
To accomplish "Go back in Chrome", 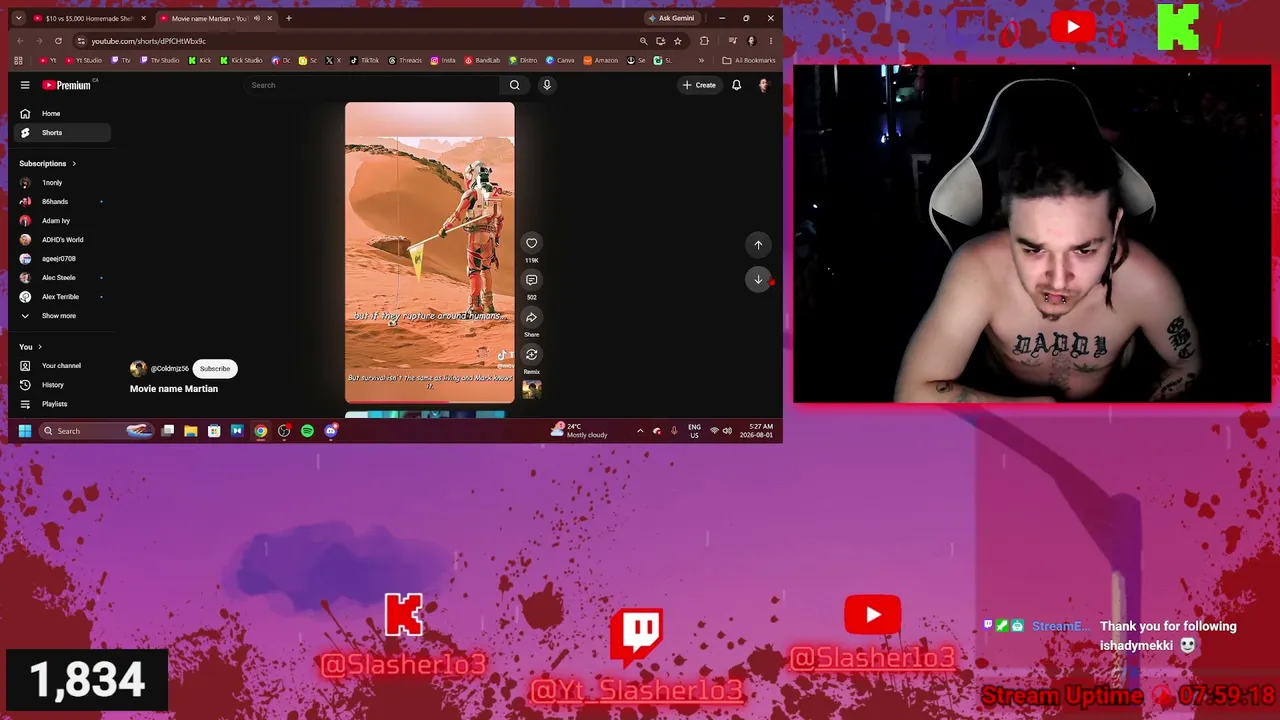I will click(19, 41).
